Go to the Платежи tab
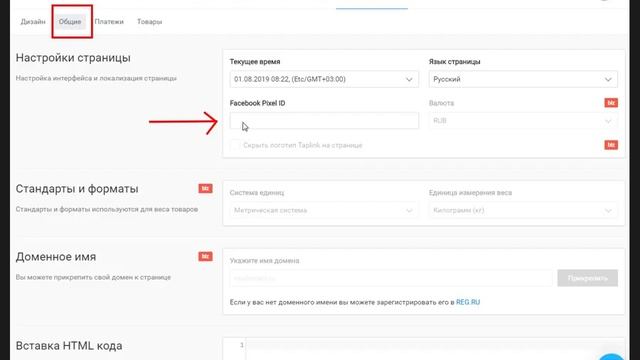640x360 pixels. pos(109,22)
